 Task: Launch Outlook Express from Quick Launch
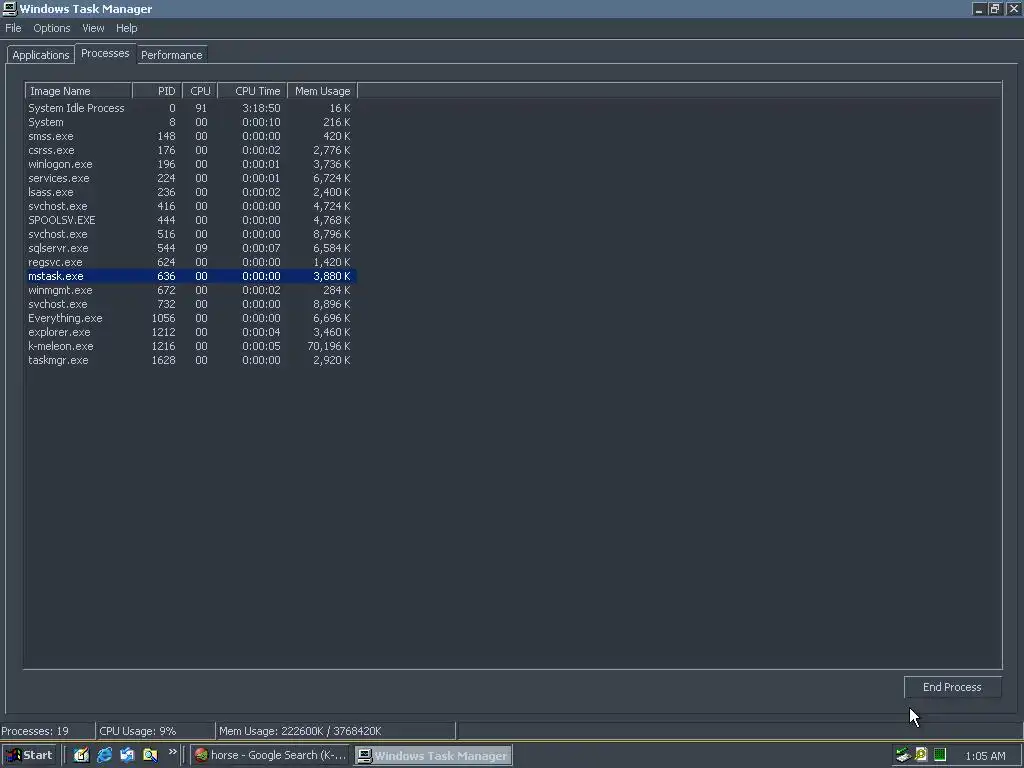127,755
